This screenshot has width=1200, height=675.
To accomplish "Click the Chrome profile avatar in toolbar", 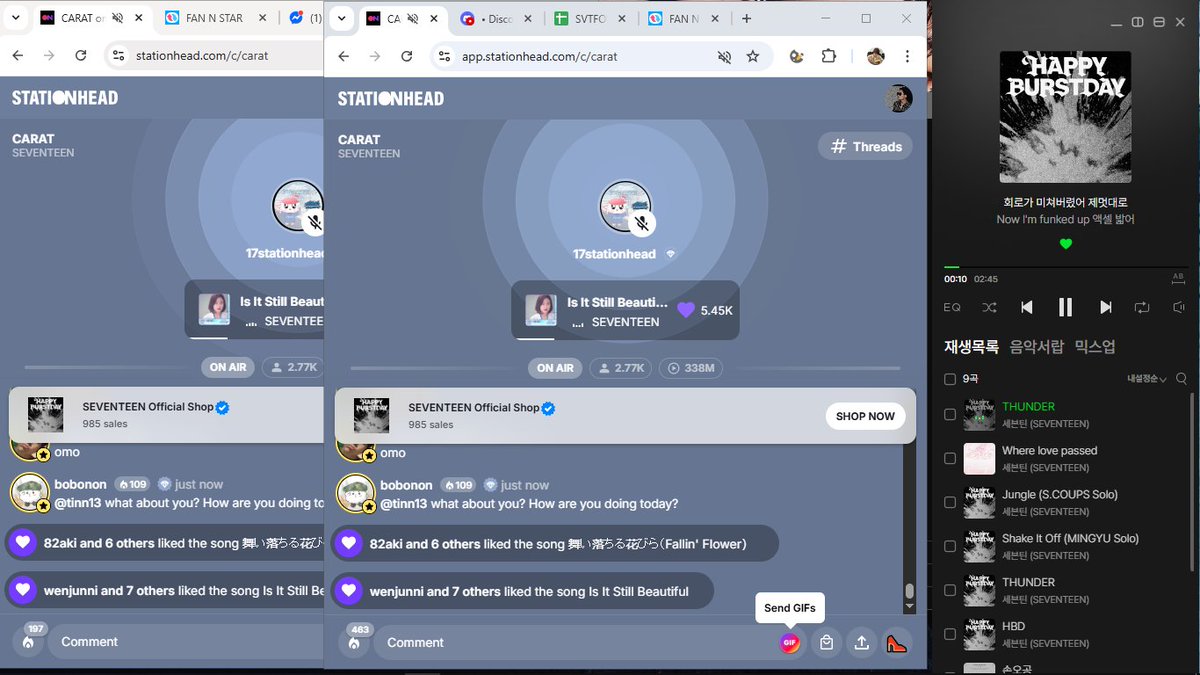I will 876,57.
